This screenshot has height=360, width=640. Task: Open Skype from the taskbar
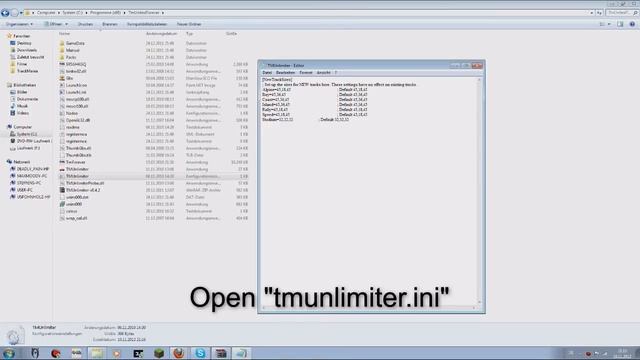[200, 353]
